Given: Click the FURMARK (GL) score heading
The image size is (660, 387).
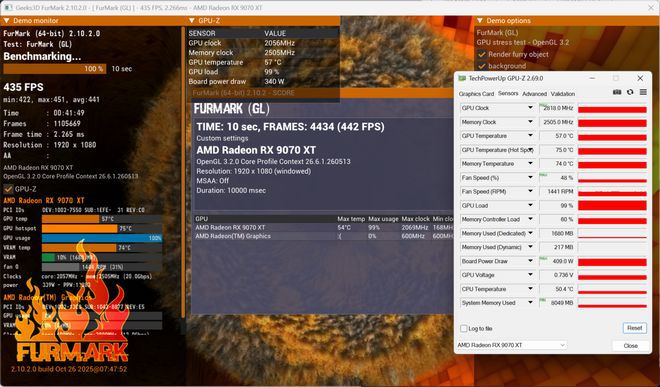Looking at the screenshot, I should 232,109.
